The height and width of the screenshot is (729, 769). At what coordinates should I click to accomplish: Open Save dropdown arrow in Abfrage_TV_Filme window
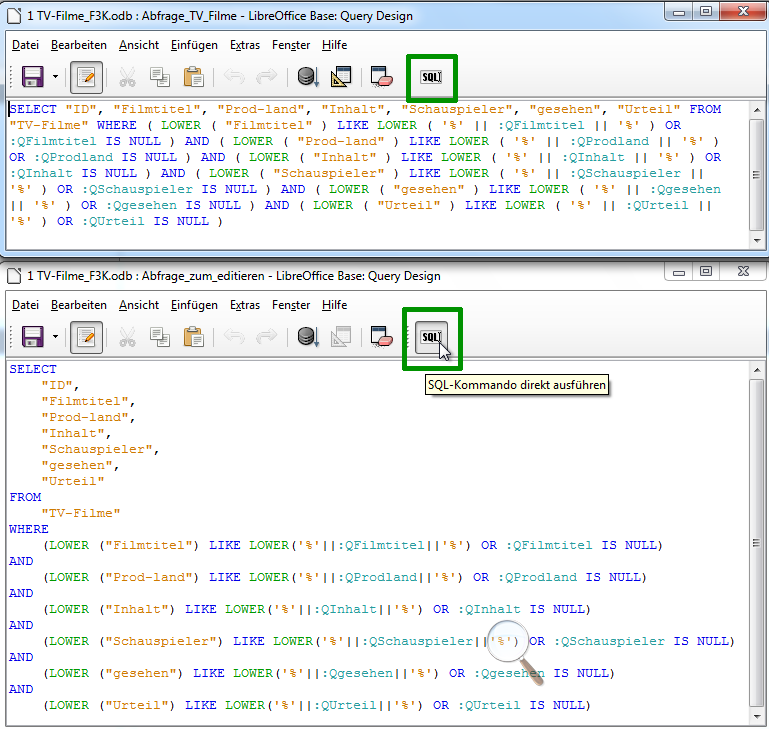point(55,77)
